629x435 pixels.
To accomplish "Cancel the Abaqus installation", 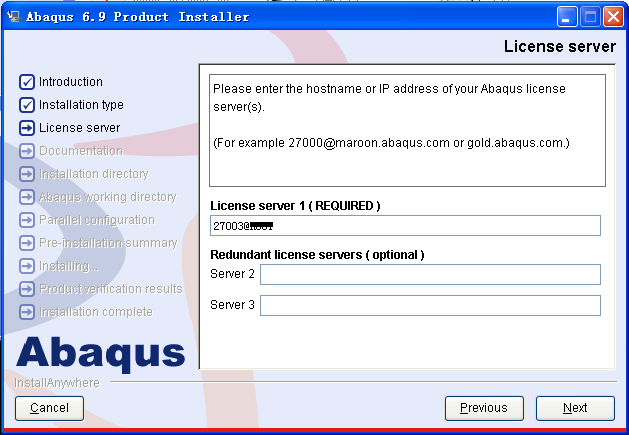I will pos(49,408).
